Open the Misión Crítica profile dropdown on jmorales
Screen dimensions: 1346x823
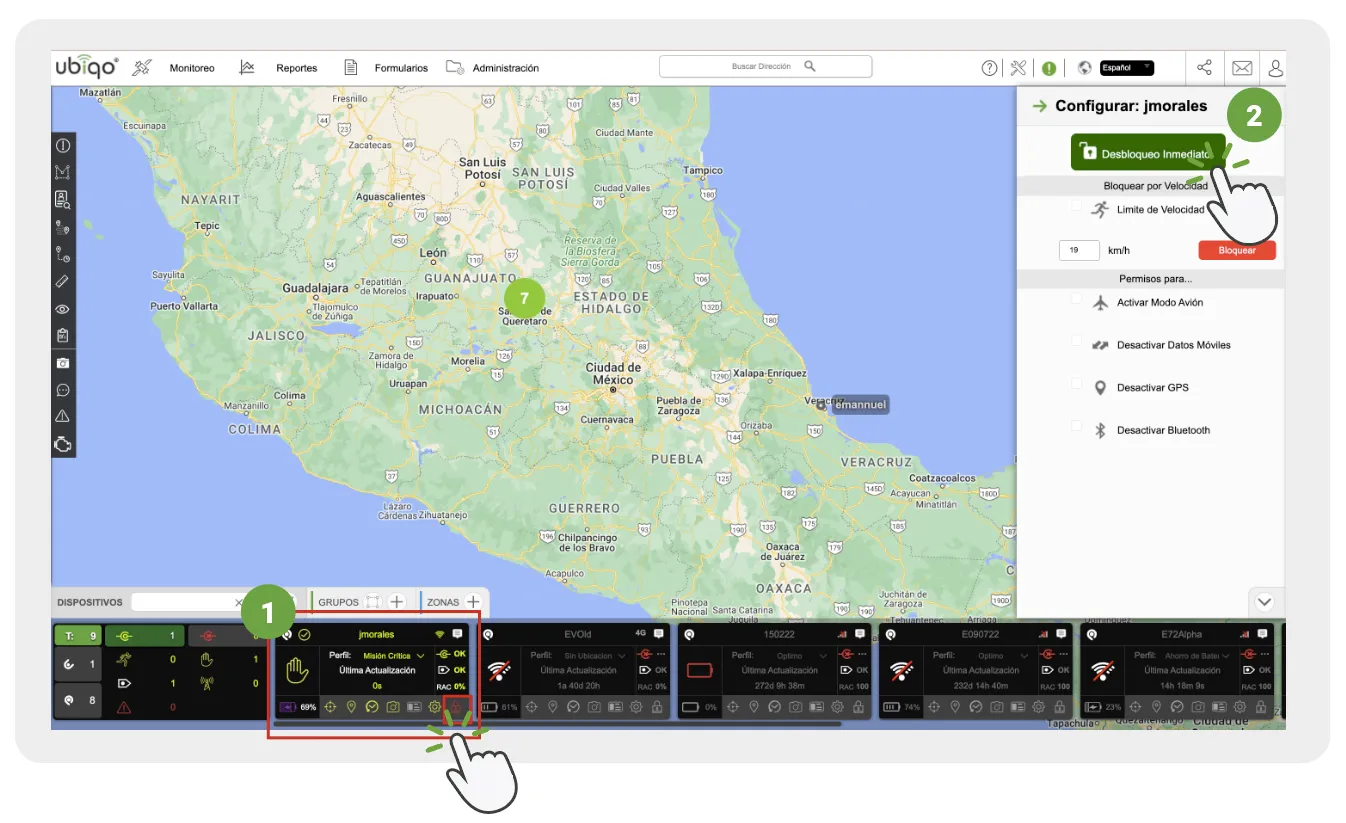point(393,656)
